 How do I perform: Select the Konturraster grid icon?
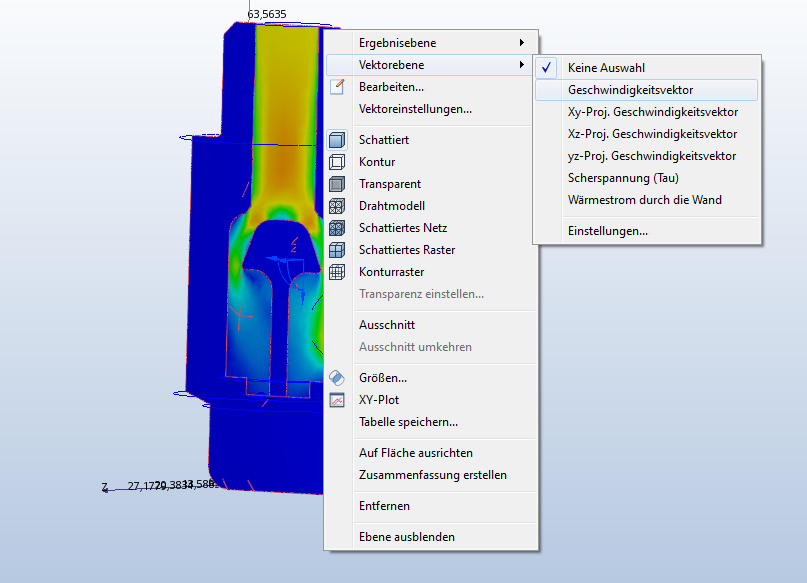(337, 272)
